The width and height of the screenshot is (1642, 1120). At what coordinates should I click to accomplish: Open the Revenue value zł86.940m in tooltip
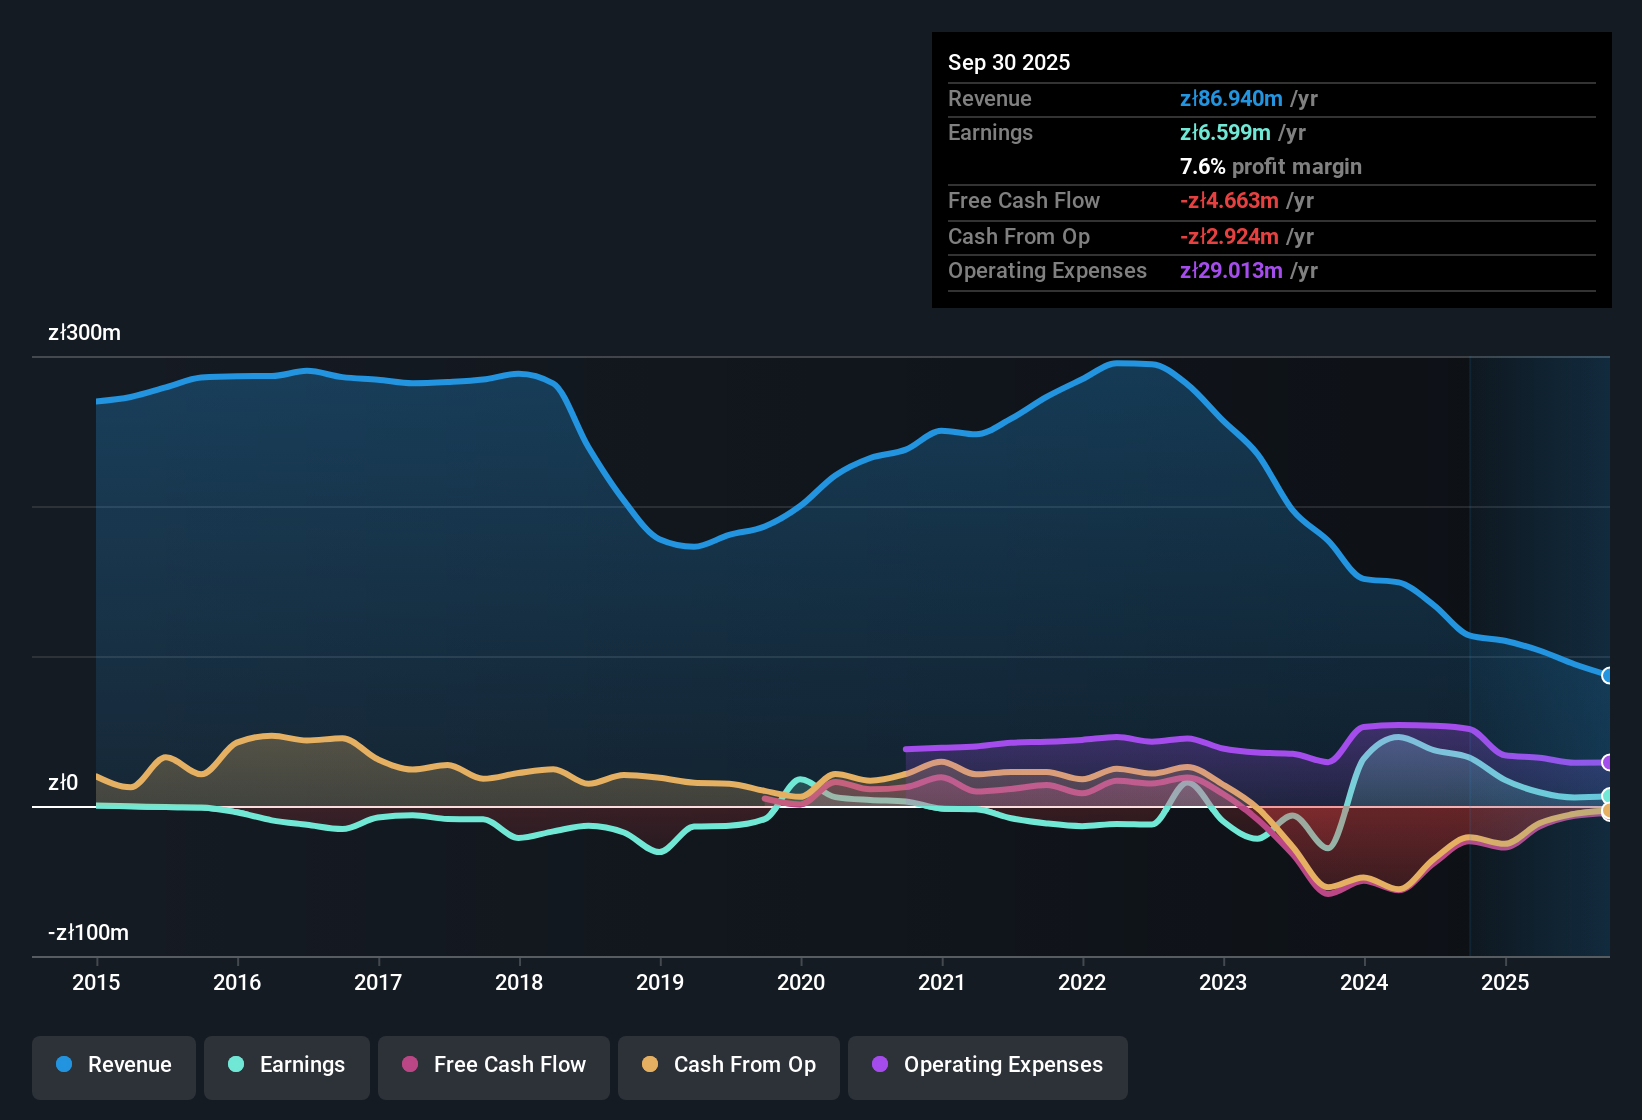(1232, 98)
